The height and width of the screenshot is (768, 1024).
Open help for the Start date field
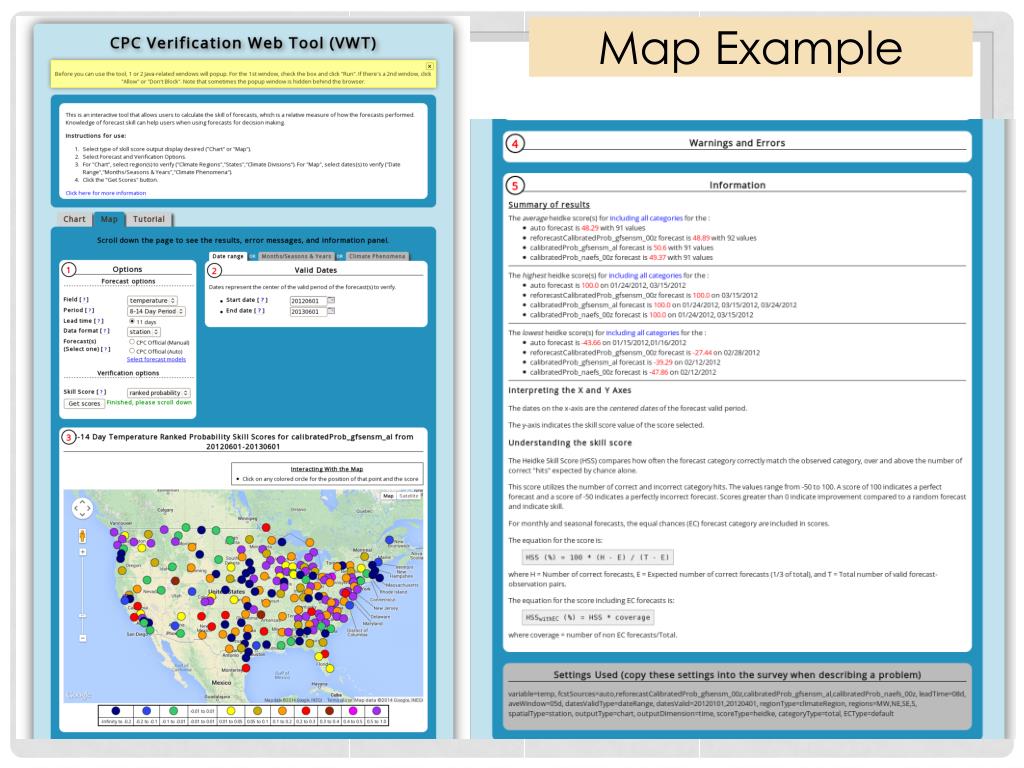coord(262,300)
